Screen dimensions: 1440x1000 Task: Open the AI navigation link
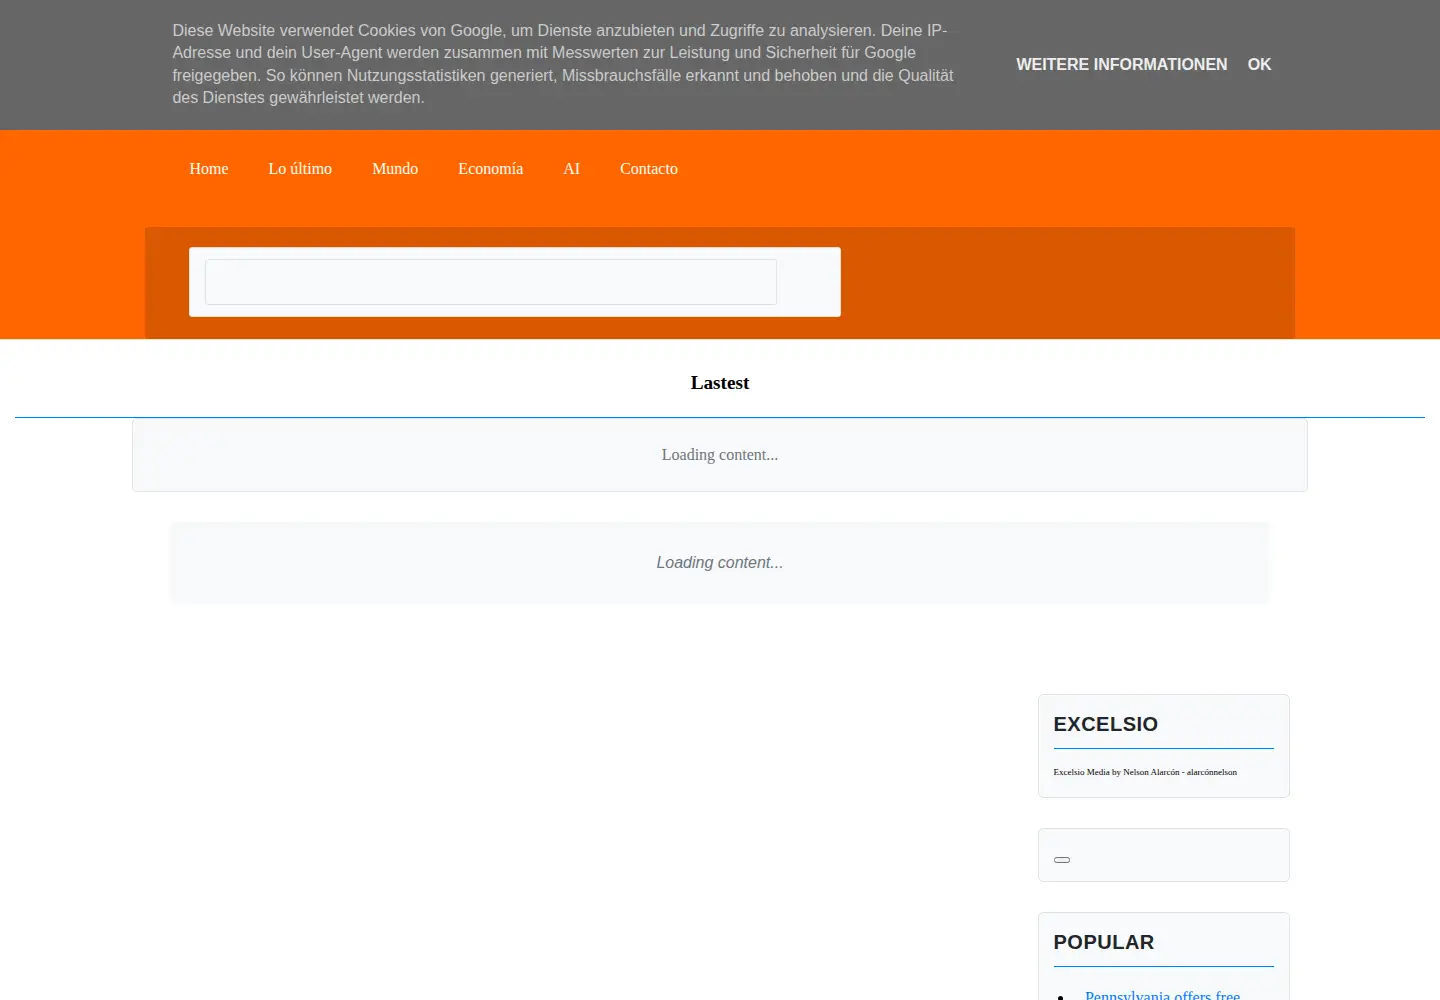click(x=571, y=169)
